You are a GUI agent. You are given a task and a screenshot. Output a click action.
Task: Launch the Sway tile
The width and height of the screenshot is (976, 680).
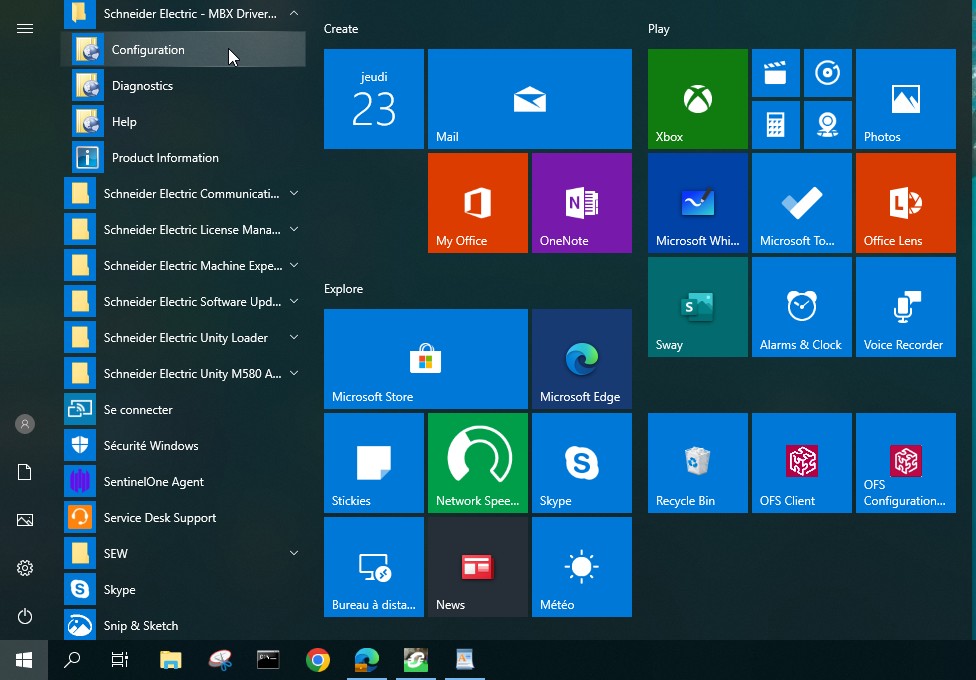tap(698, 307)
